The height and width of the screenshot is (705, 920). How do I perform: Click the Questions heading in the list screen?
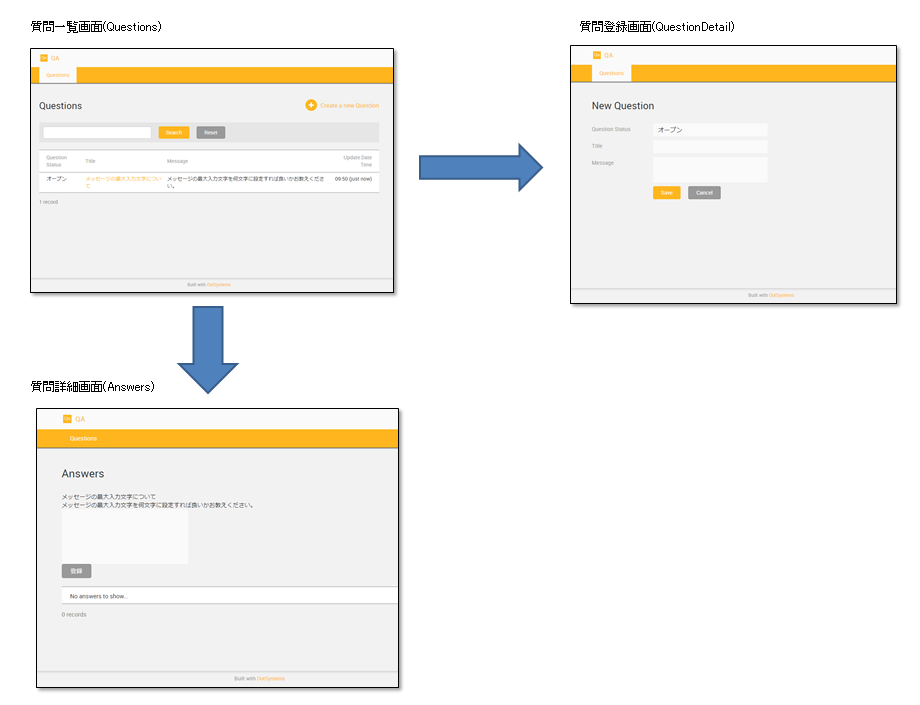pyautogui.click(x=60, y=106)
